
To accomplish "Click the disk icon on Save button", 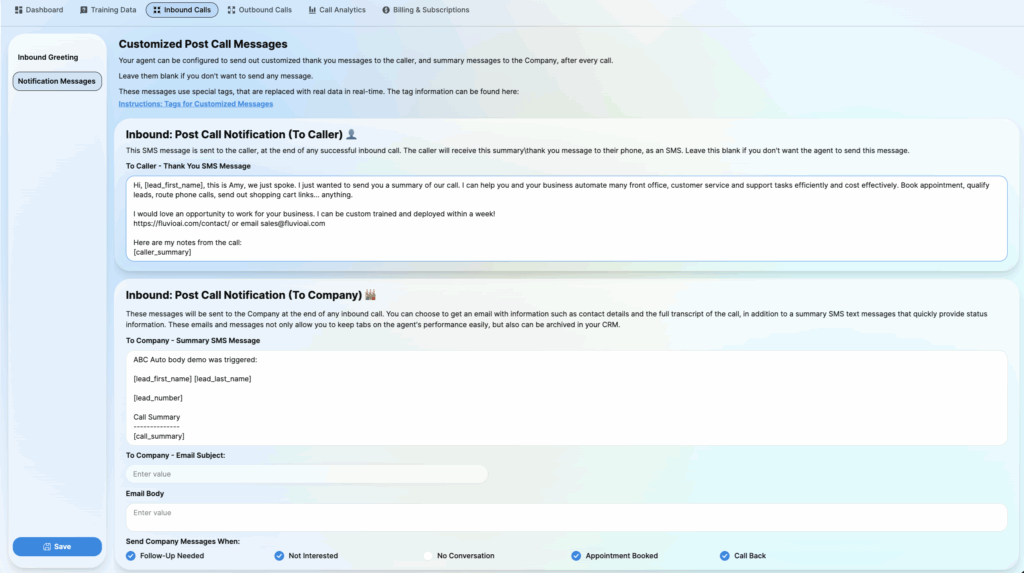I will click(x=47, y=547).
